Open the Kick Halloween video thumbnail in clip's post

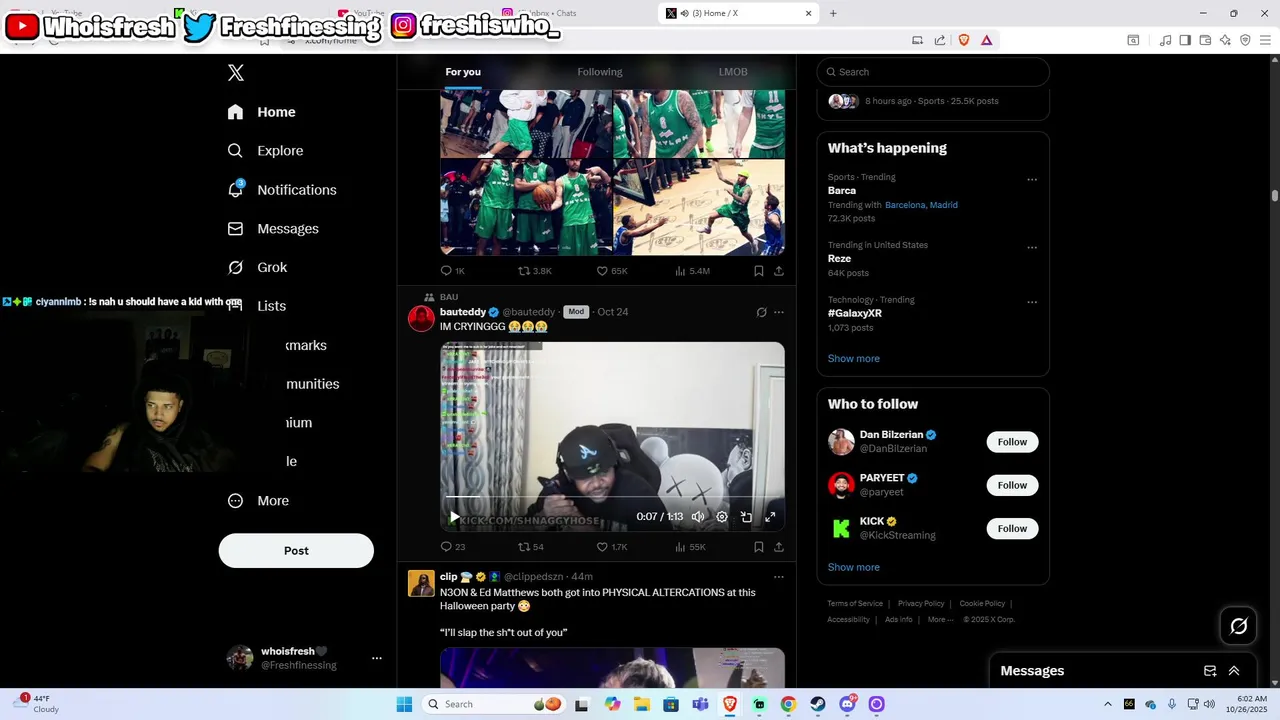pyautogui.click(x=612, y=668)
